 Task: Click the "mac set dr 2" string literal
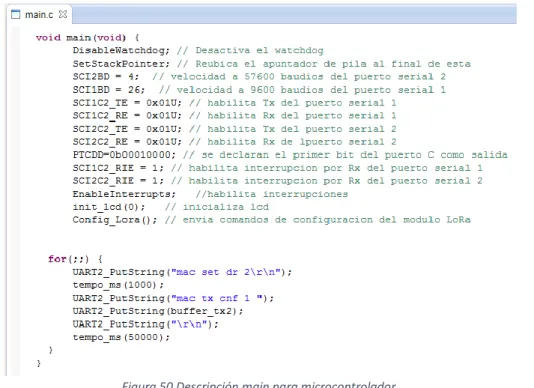(x=225, y=272)
